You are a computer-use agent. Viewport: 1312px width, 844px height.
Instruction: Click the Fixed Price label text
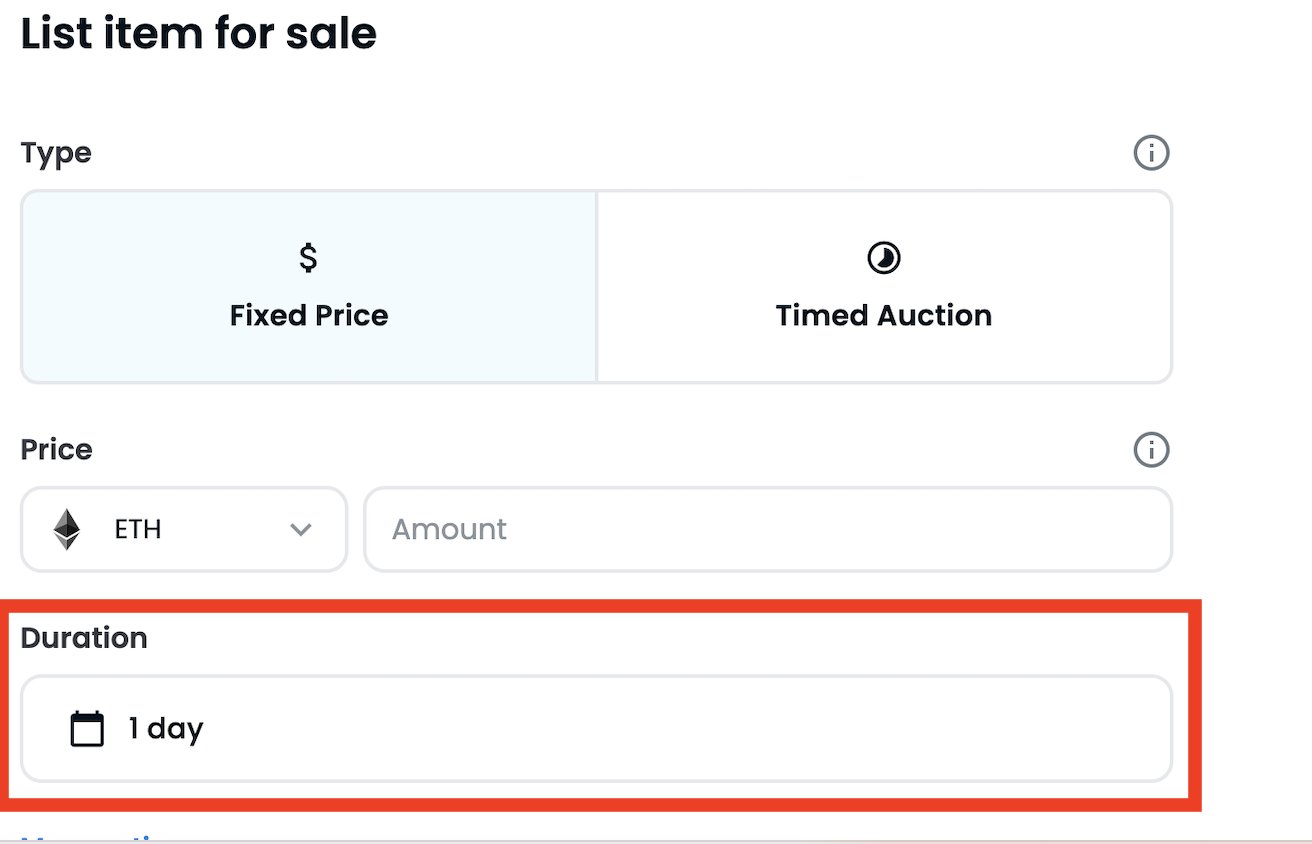(309, 315)
